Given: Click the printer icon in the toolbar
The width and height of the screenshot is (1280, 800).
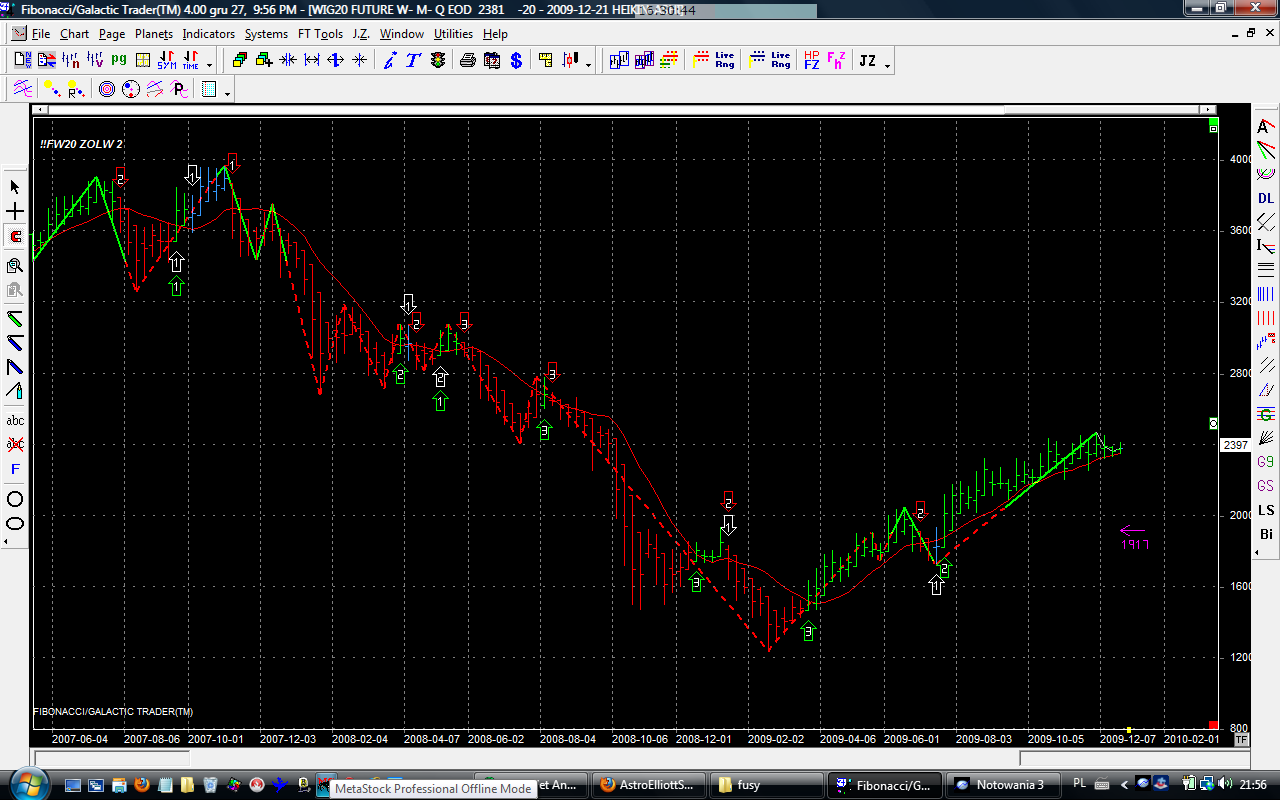Looking at the screenshot, I should [467, 61].
